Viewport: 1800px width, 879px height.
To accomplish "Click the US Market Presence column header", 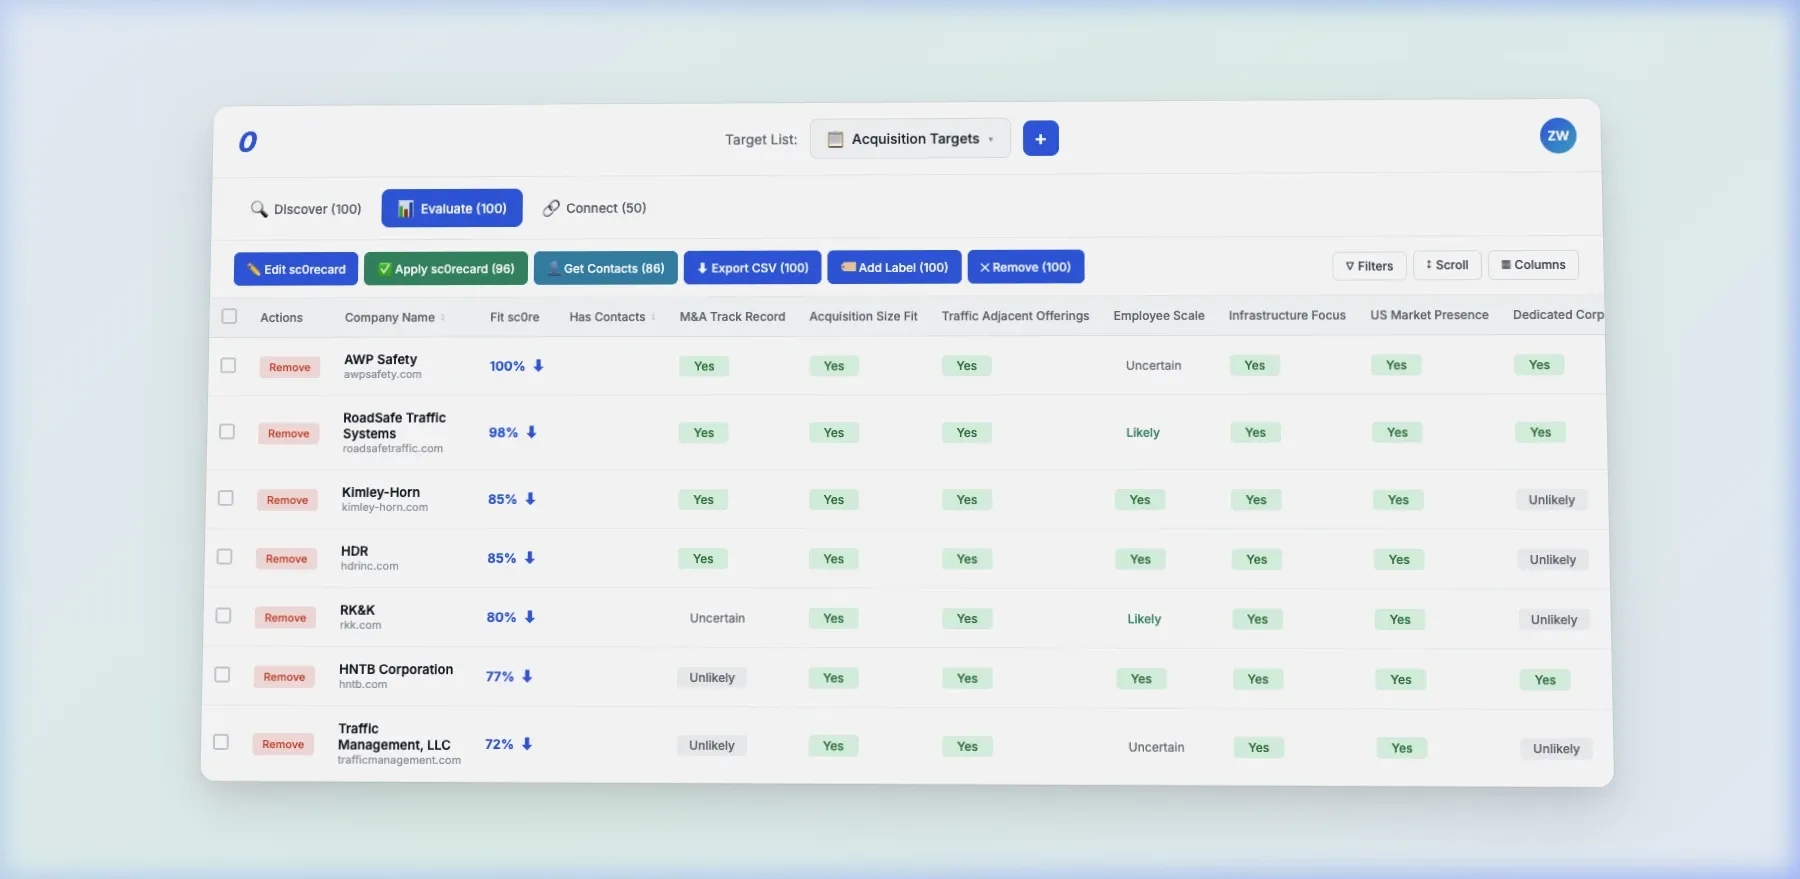I will tap(1429, 315).
